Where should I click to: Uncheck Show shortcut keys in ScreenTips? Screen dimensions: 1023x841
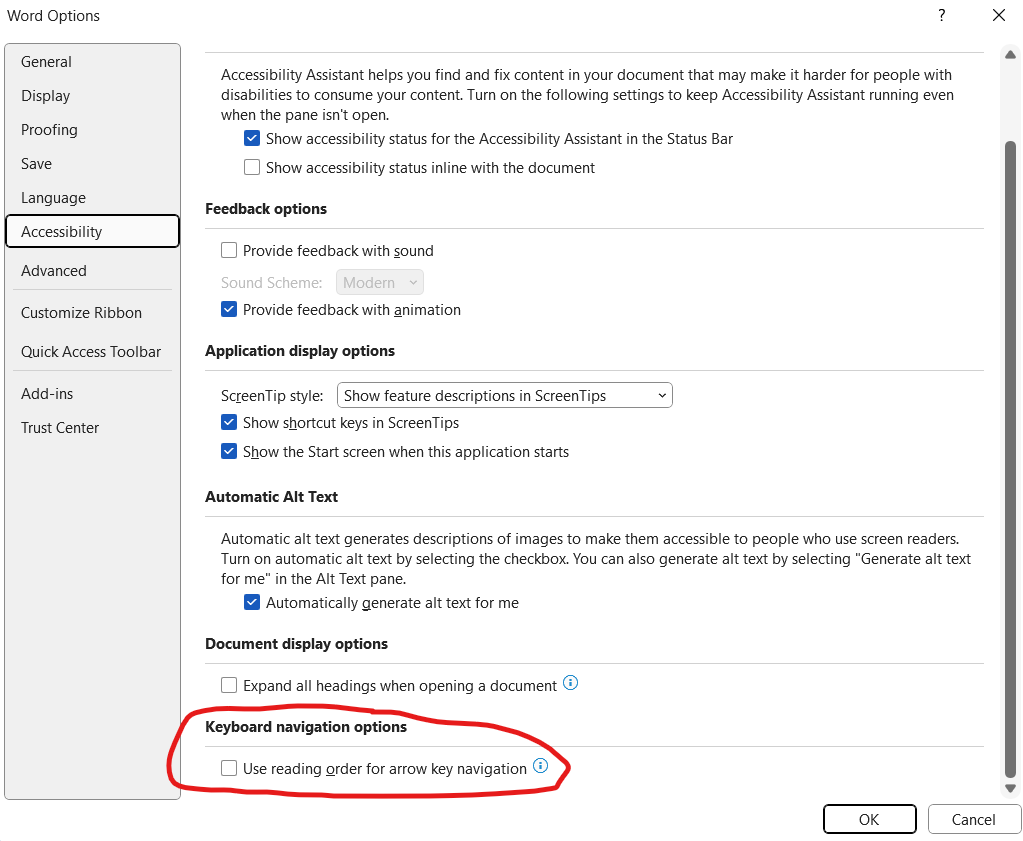(229, 422)
